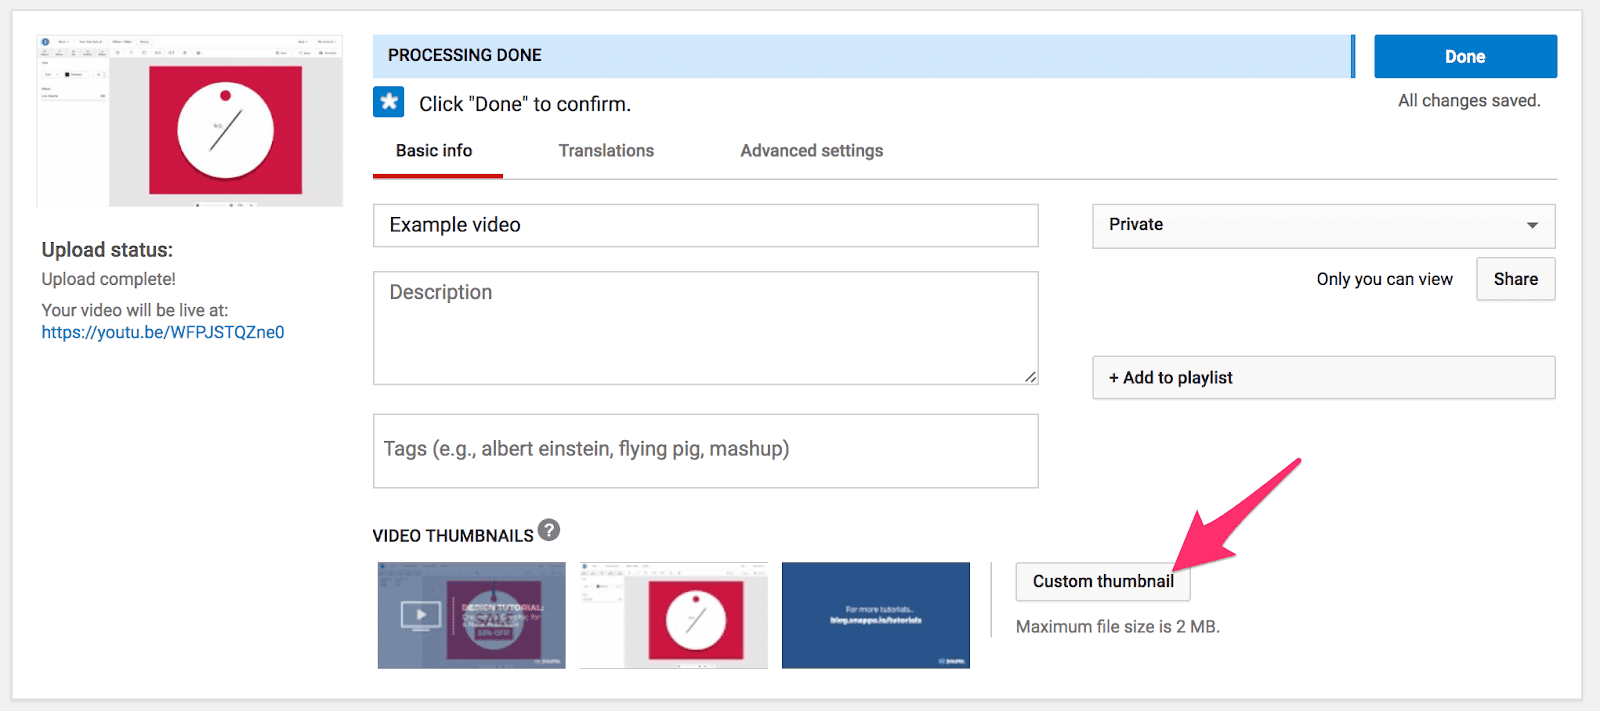The height and width of the screenshot is (711, 1600).
Task: Click the Share button
Action: point(1515,280)
